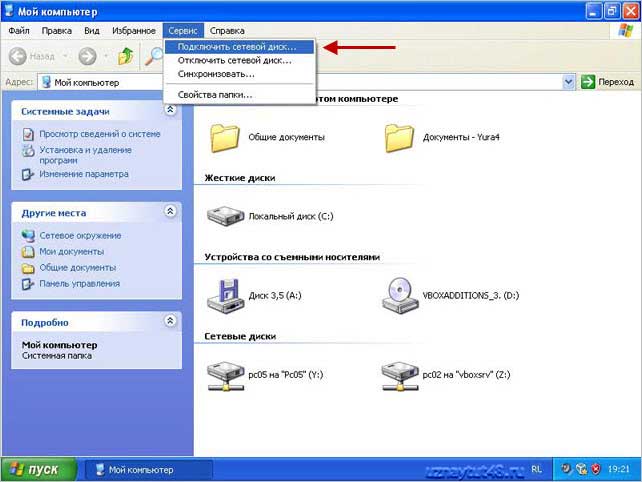Select network drive pc02 на "vboxsrv" (Z:) icon
The height and width of the screenshot is (482, 642).
(400, 375)
